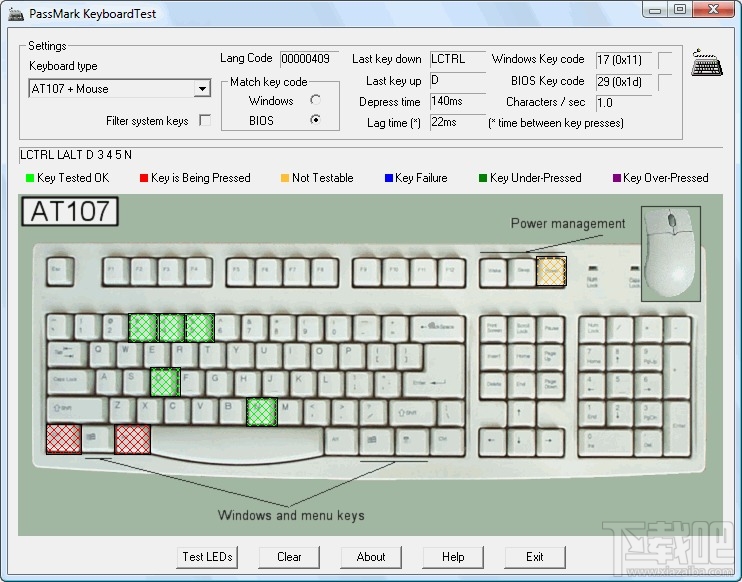The height and width of the screenshot is (582, 742).
Task: Click the PassMark app icon in the title bar
Action: (16, 13)
